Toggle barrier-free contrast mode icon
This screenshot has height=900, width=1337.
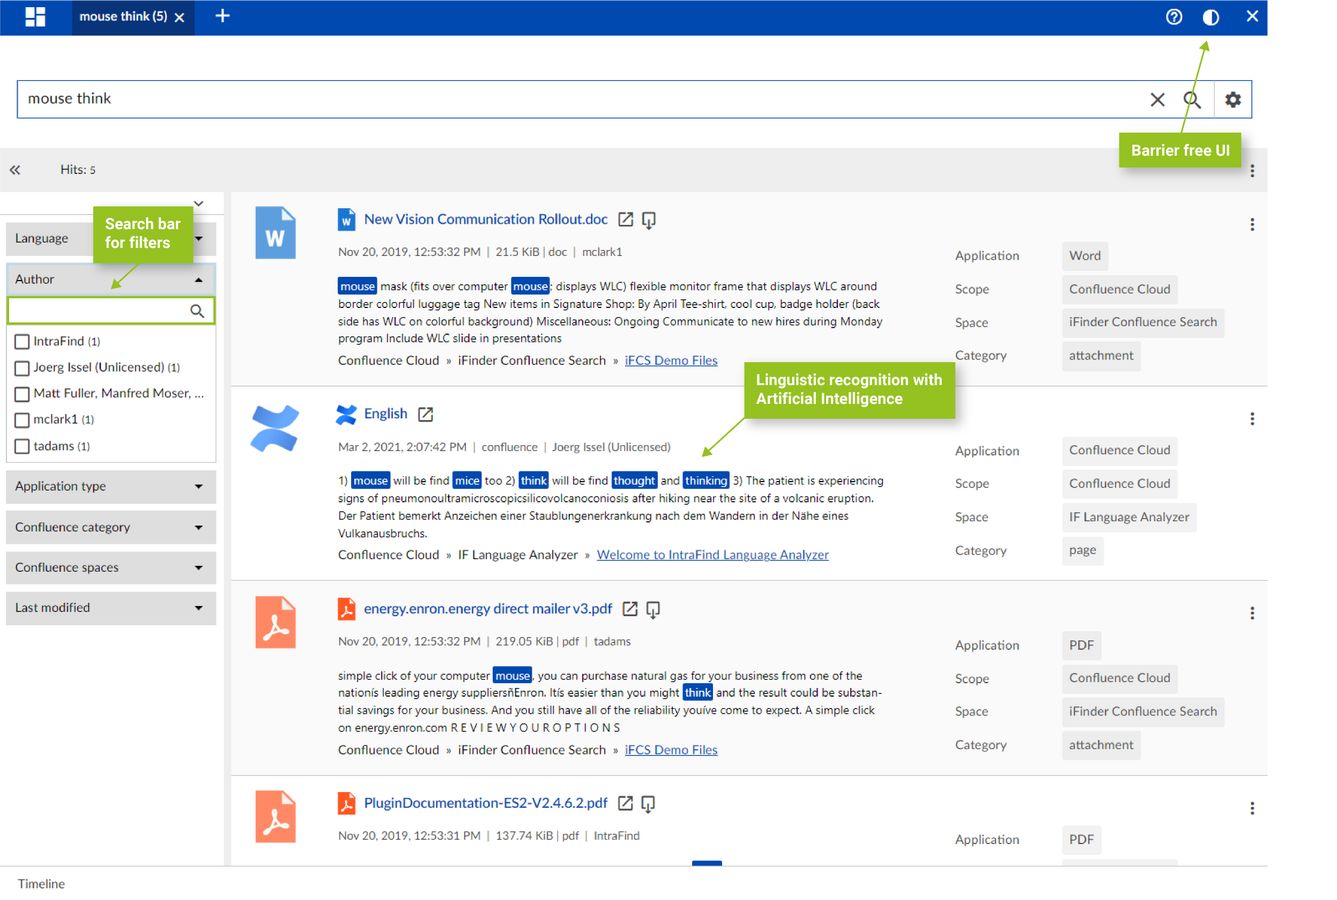pos(1211,17)
